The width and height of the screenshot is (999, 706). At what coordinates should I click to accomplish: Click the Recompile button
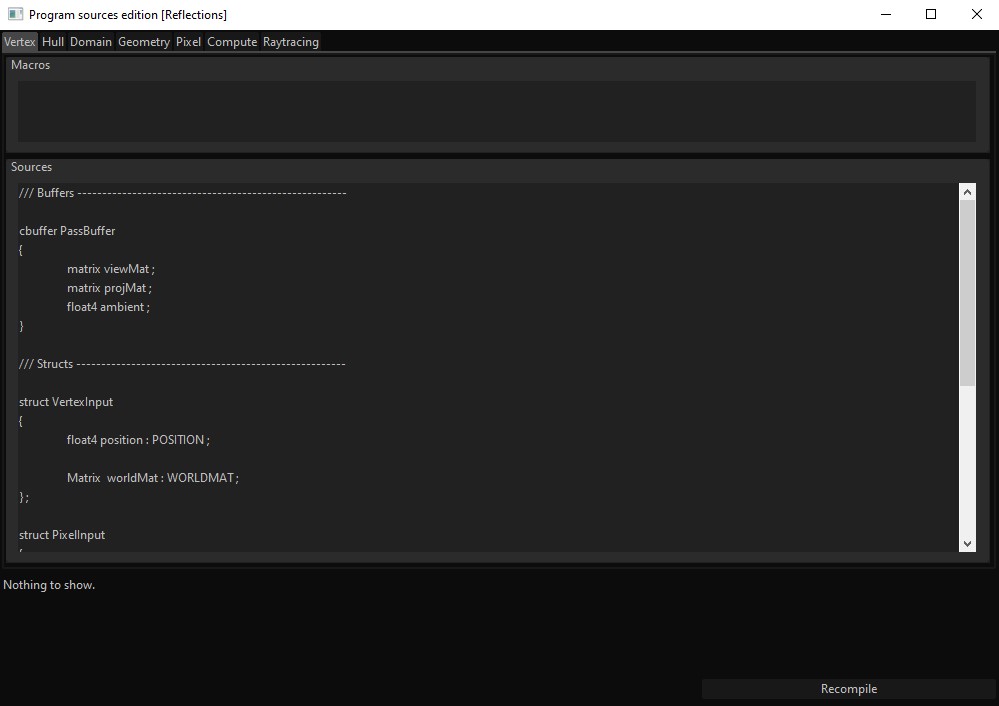click(x=849, y=689)
